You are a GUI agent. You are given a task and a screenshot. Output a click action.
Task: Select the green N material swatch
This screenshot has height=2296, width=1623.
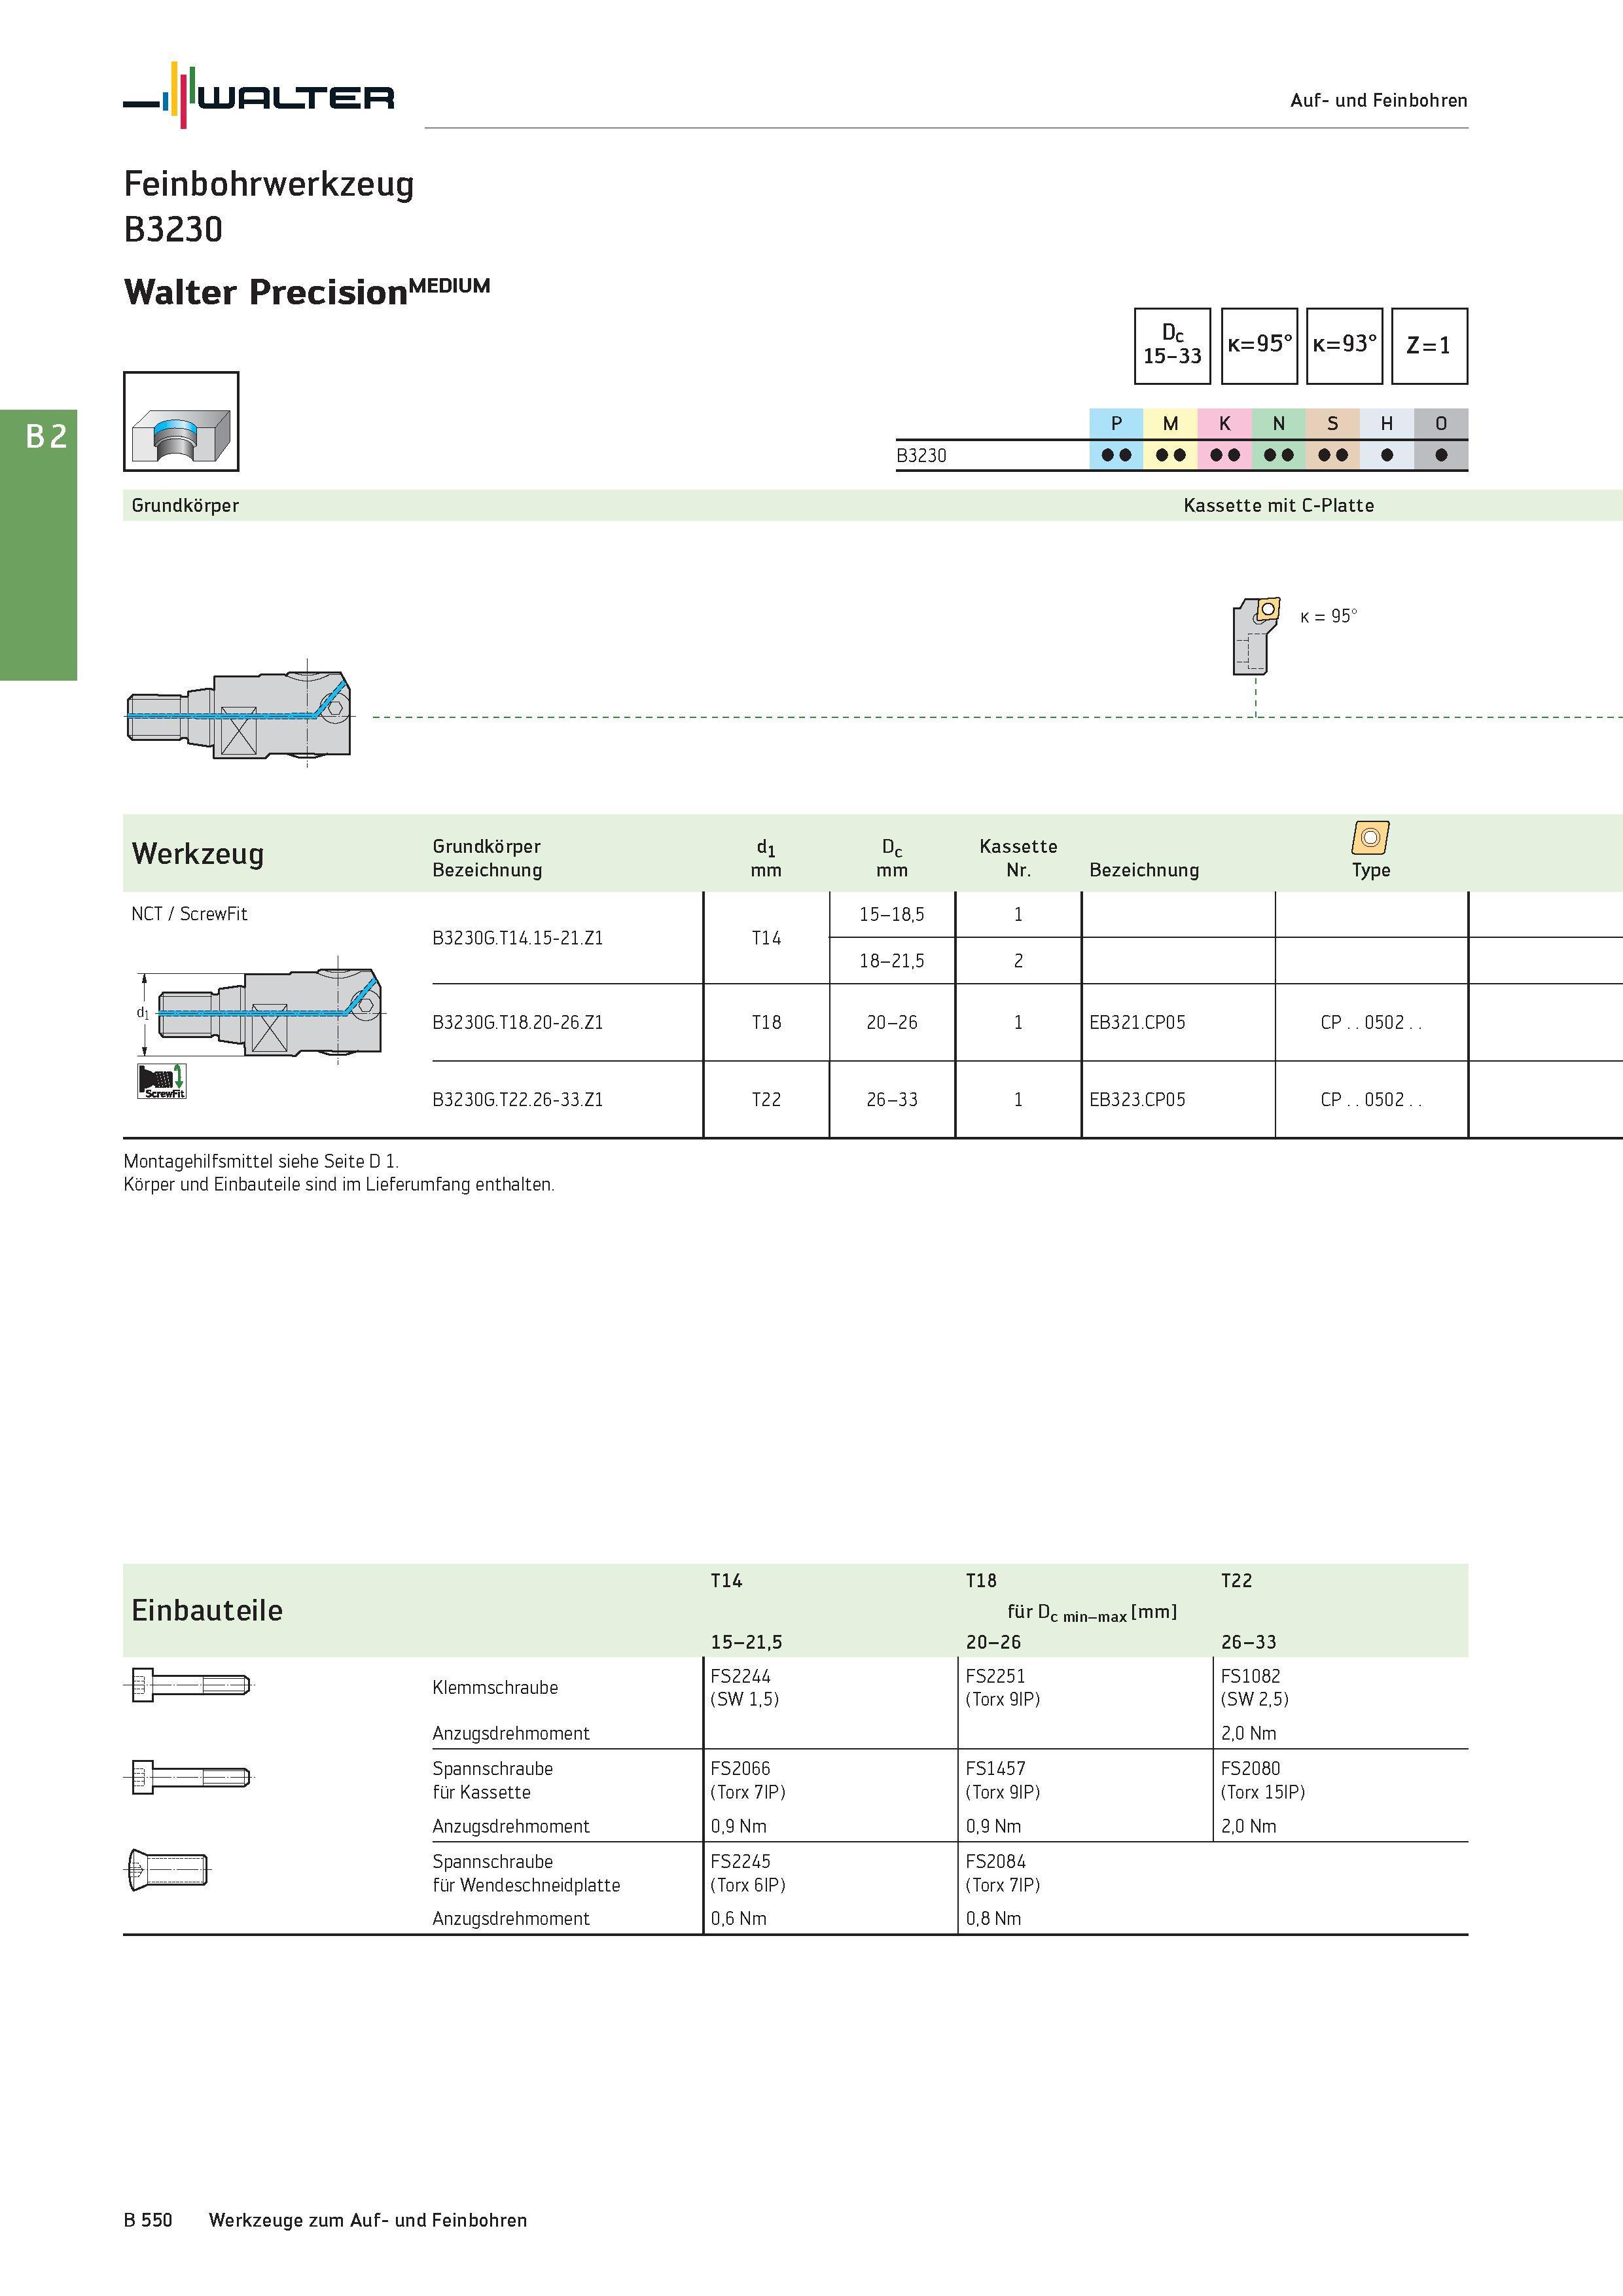(1278, 439)
